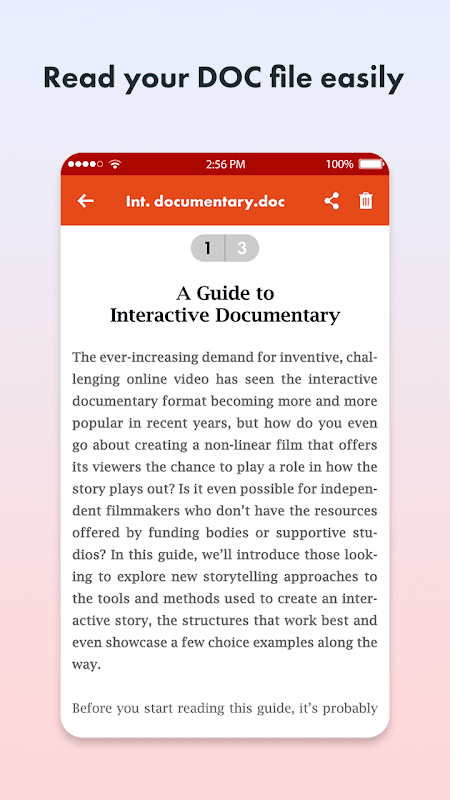Tap heading 'A Guide to'
The width and height of the screenshot is (450, 800).
tap(225, 293)
